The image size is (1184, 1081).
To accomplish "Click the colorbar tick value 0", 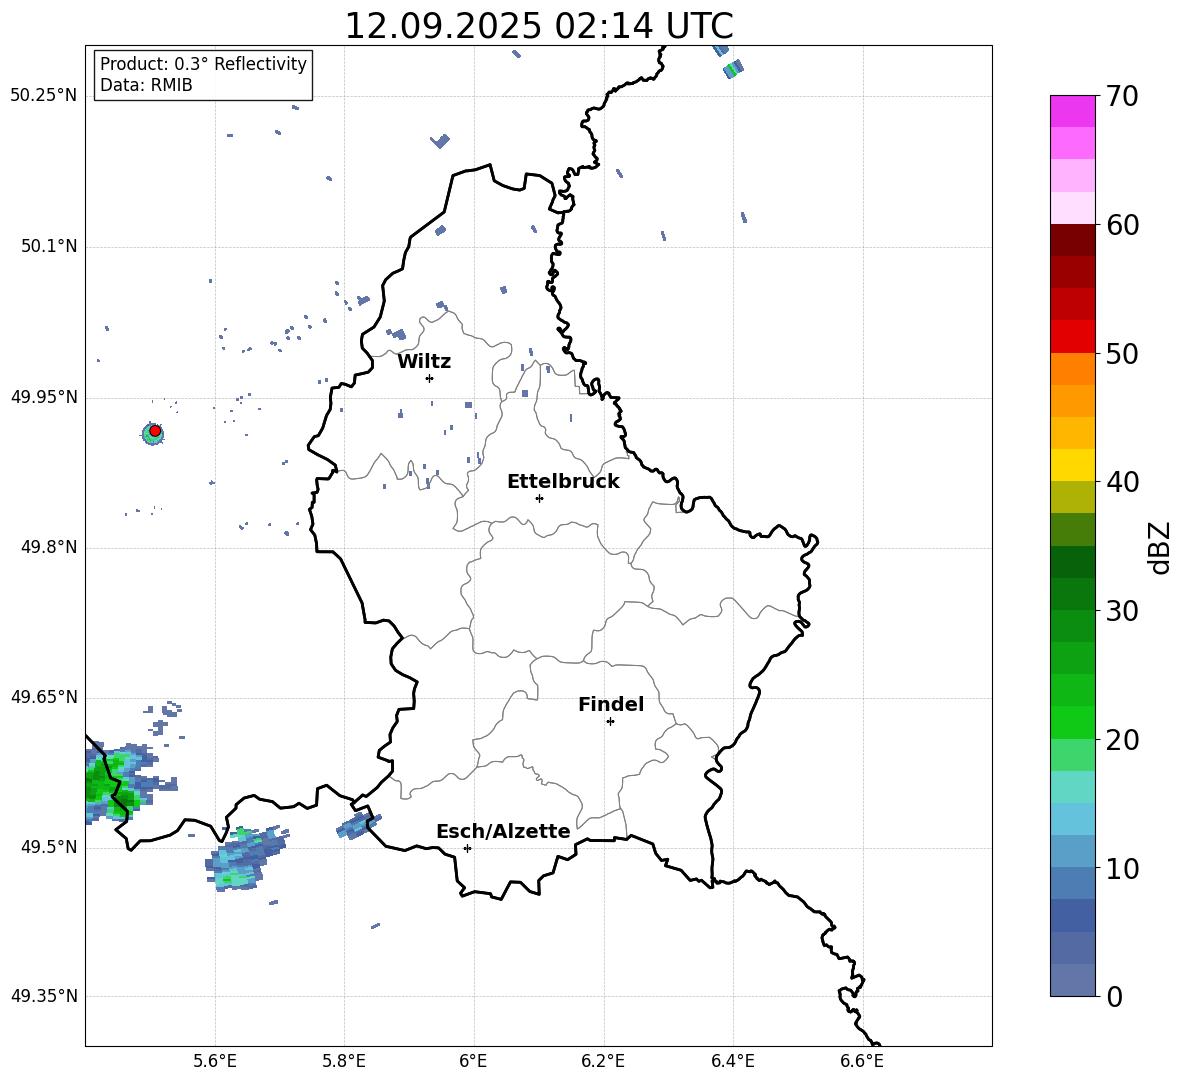I will (x=1114, y=996).
